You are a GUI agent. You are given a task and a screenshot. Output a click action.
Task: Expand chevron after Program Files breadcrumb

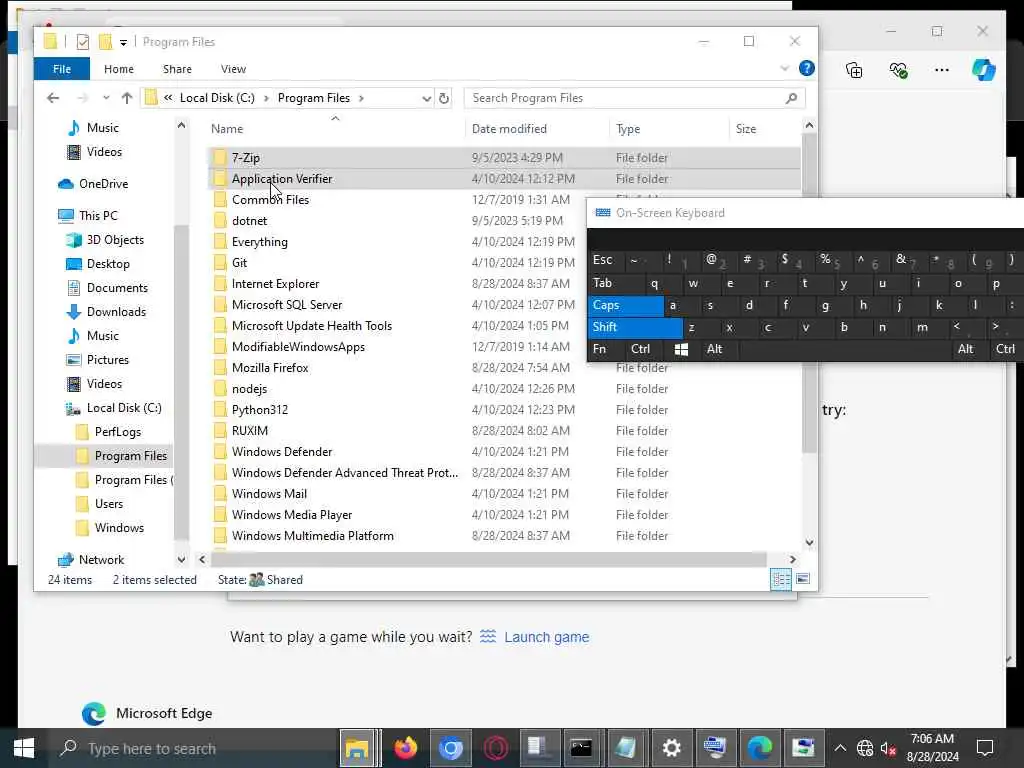pyautogui.click(x=361, y=98)
